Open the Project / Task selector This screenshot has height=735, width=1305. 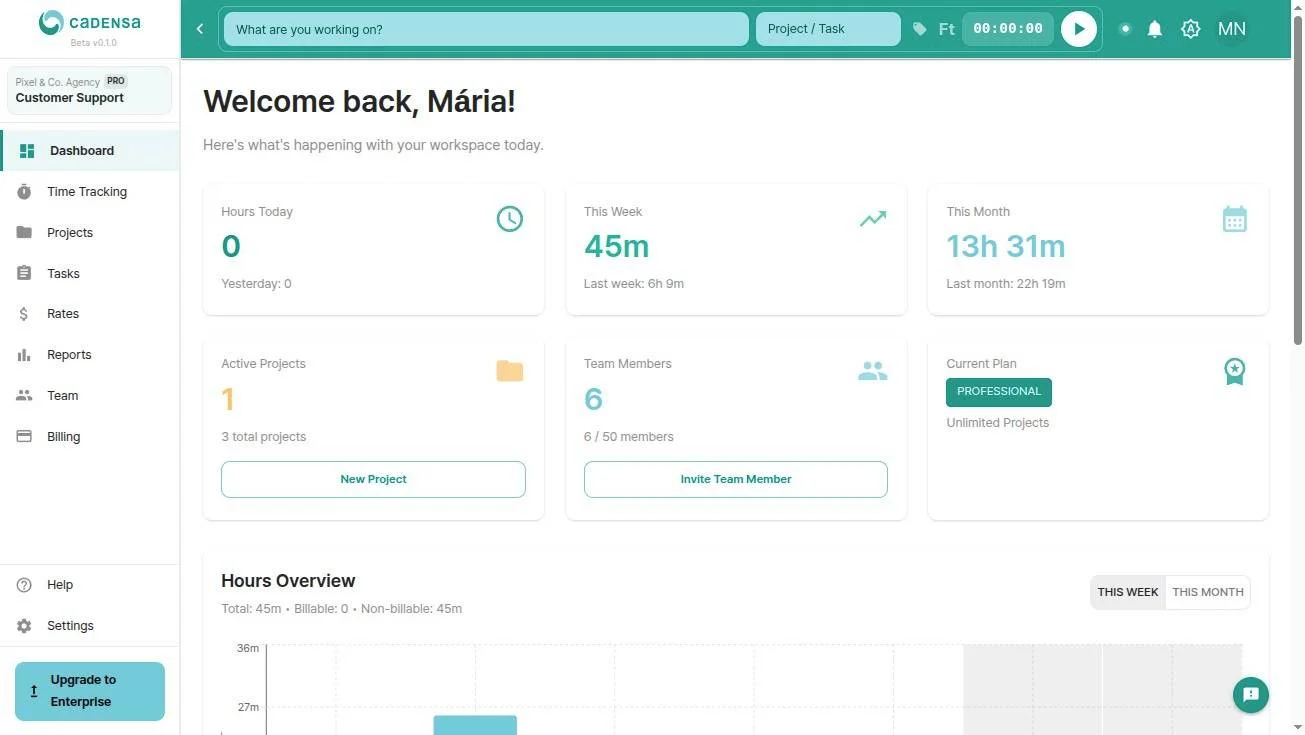coord(828,29)
